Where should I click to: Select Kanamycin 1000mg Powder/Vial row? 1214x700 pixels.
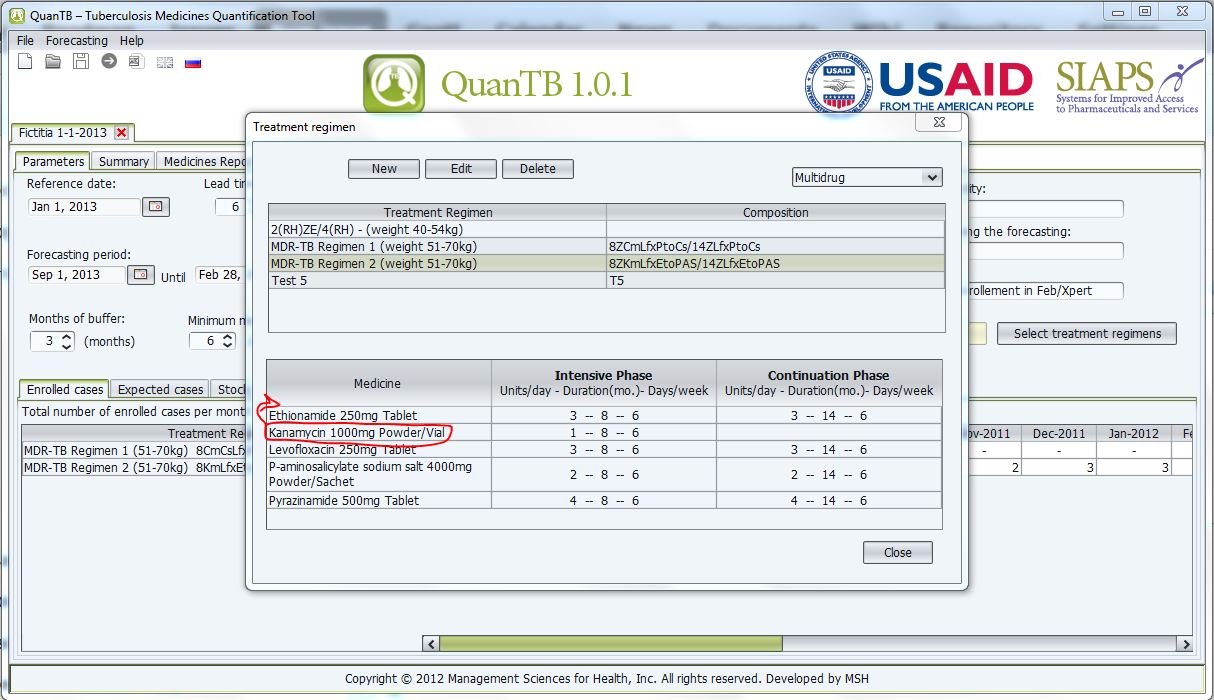[x=604, y=432]
